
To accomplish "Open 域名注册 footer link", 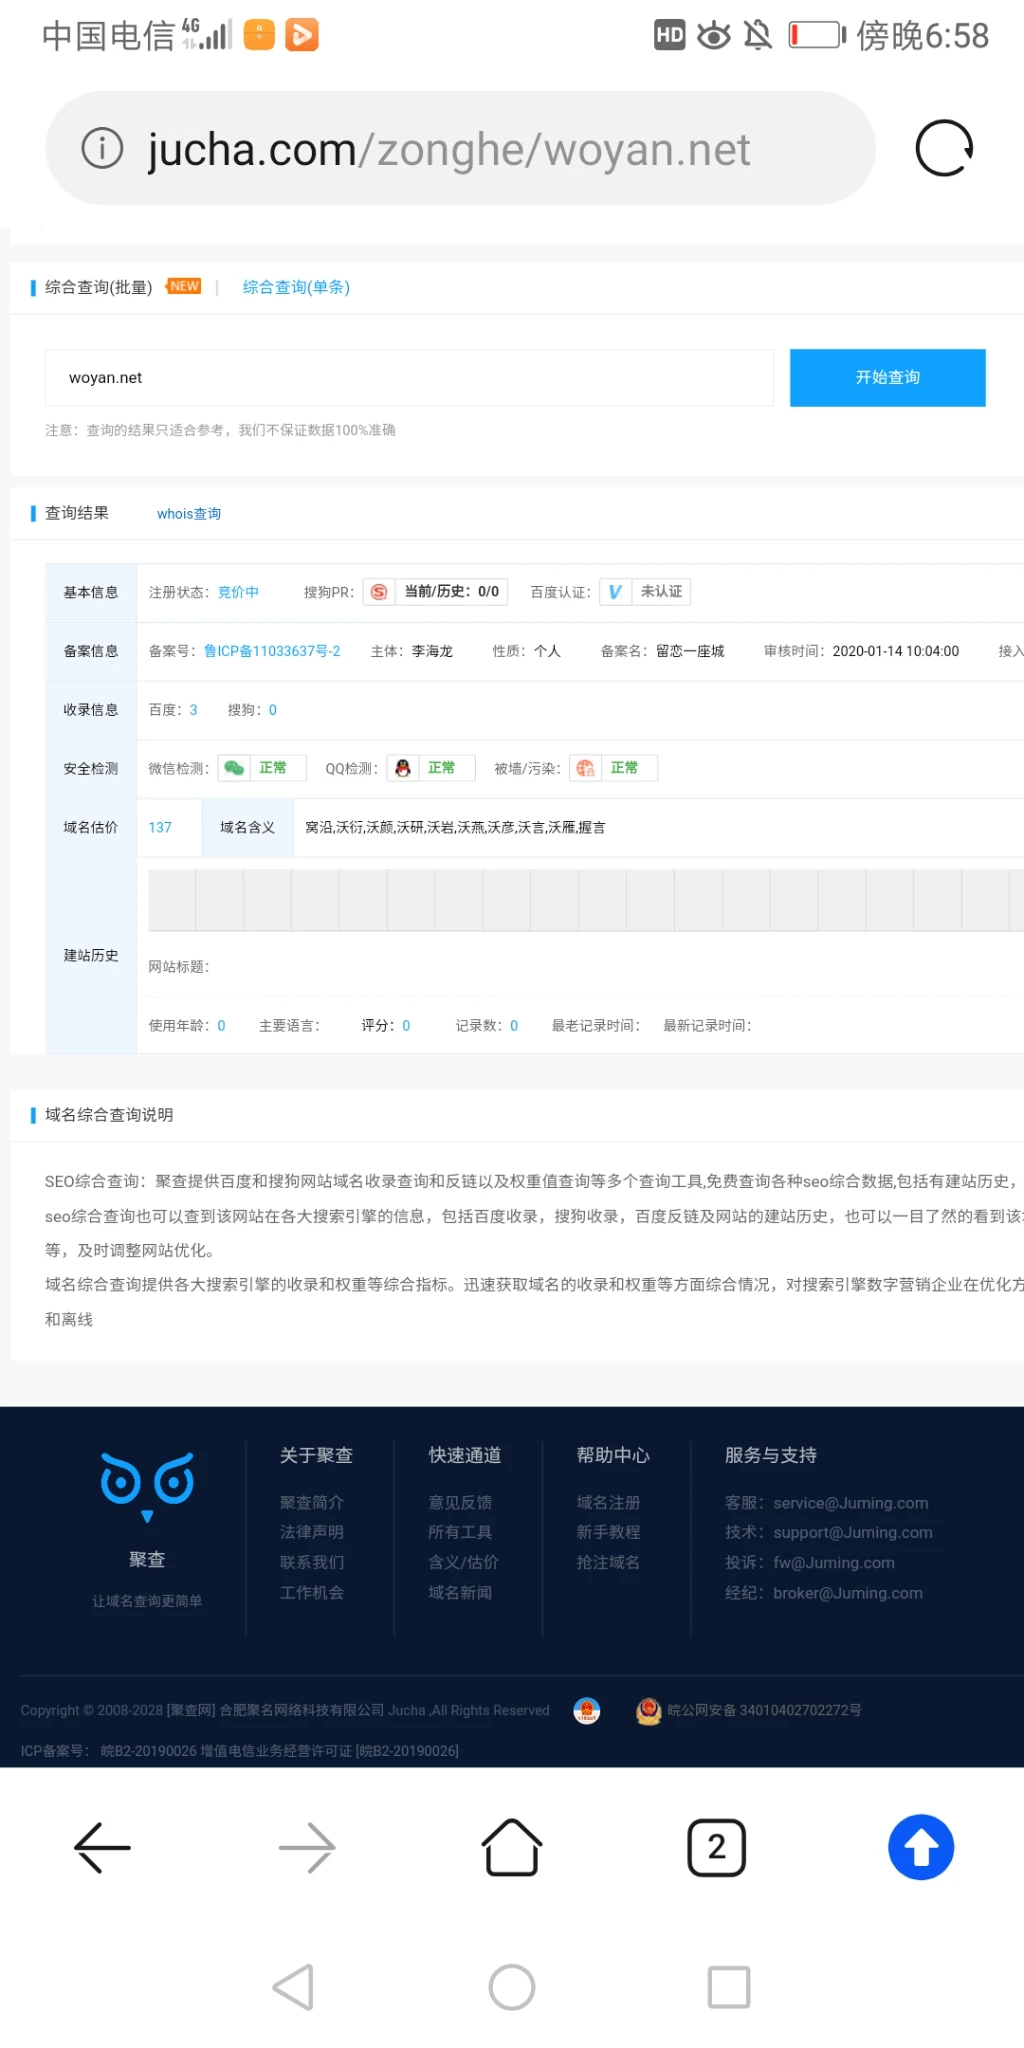I will 608,1502.
